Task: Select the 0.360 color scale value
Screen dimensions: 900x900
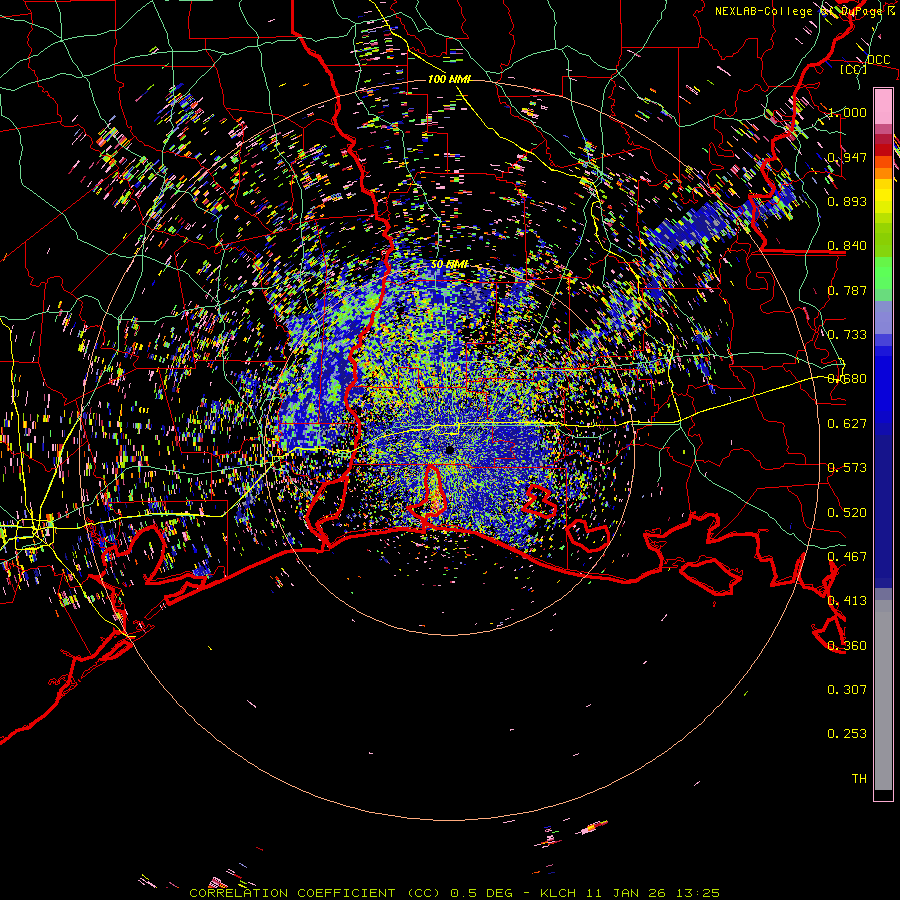Action: pyautogui.click(x=847, y=646)
